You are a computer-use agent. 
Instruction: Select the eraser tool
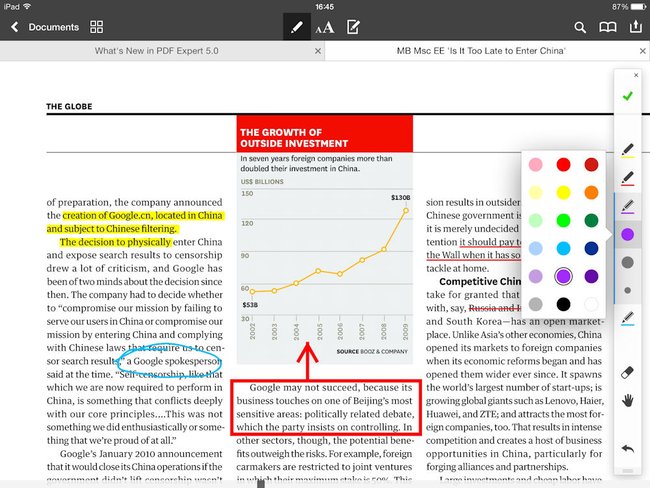pos(628,372)
